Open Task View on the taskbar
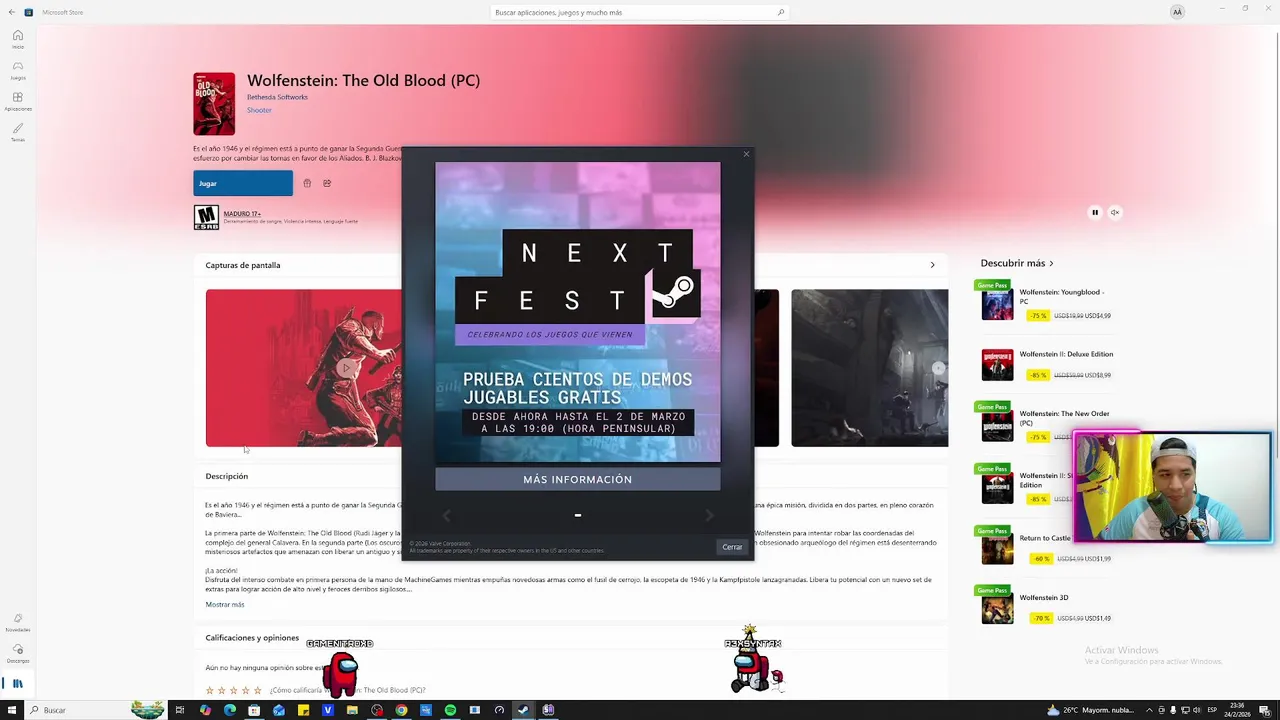 pyautogui.click(x=180, y=710)
